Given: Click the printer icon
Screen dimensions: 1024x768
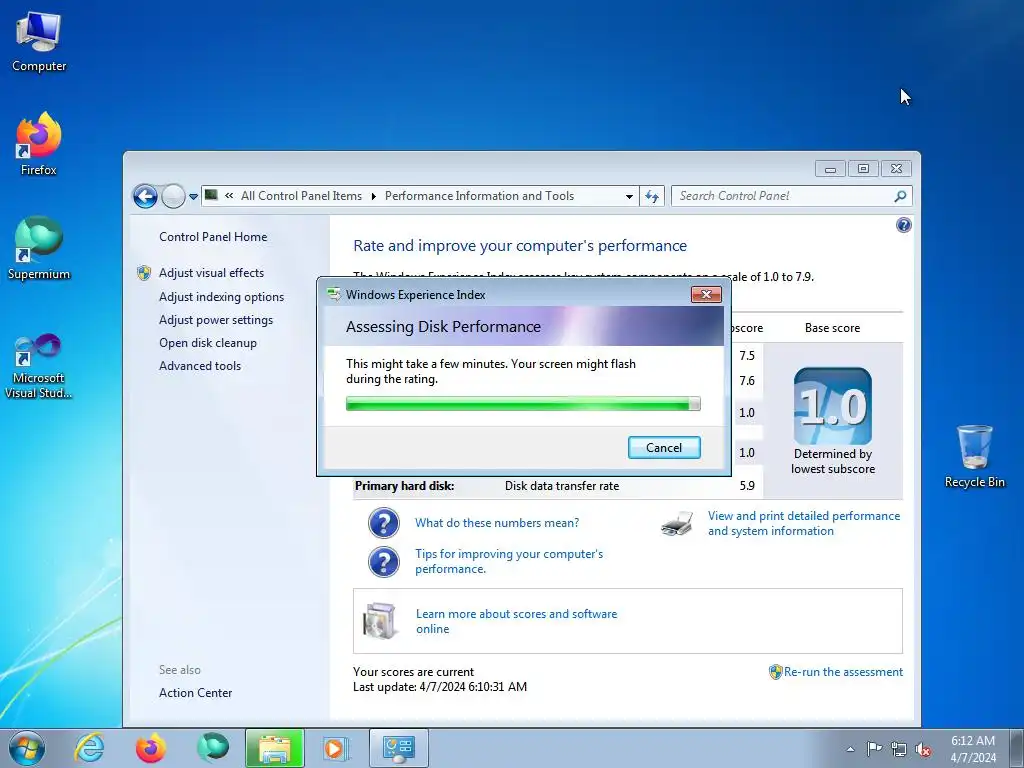Looking at the screenshot, I should [677, 524].
